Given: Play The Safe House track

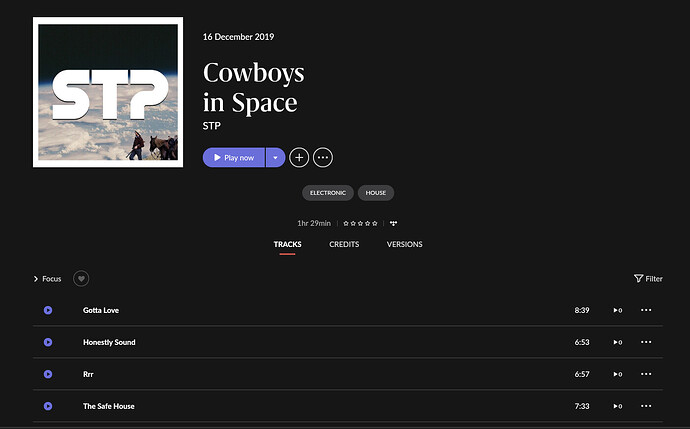Looking at the screenshot, I should coord(48,406).
